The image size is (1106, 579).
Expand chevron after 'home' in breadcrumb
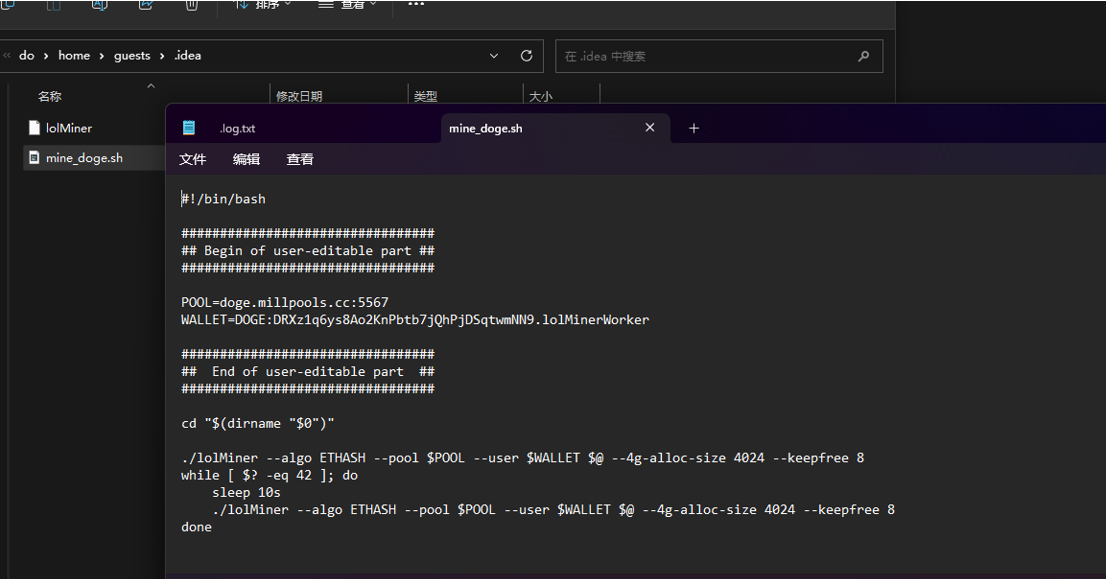click(x=102, y=56)
